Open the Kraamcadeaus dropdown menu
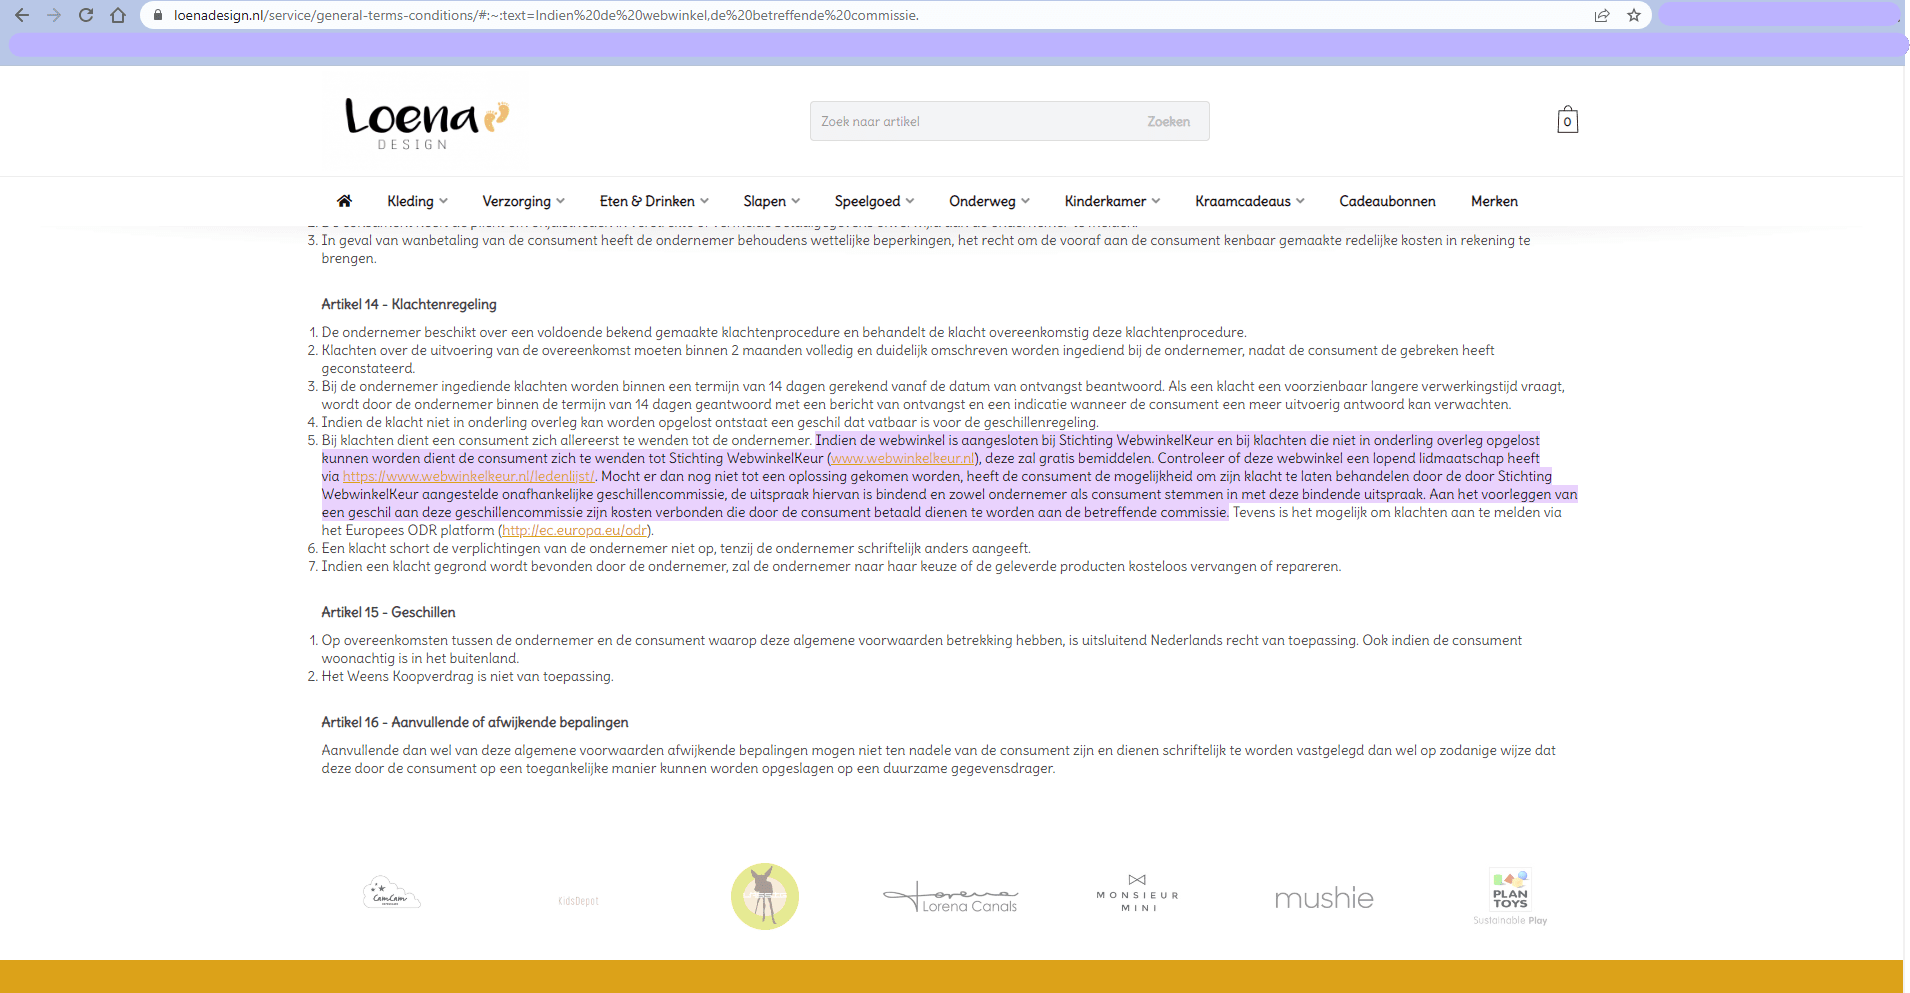Image resolution: width=1910 pixels, height=993 pixels. pos(1249,201)
